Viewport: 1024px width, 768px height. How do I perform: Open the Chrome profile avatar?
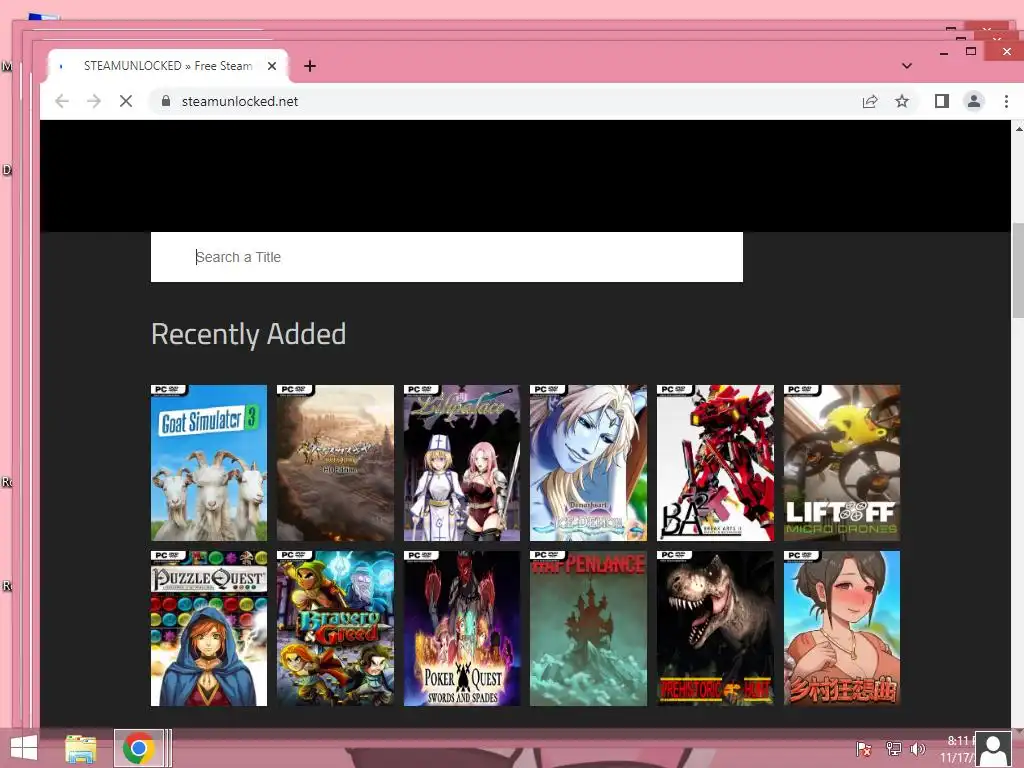[974, 101]
